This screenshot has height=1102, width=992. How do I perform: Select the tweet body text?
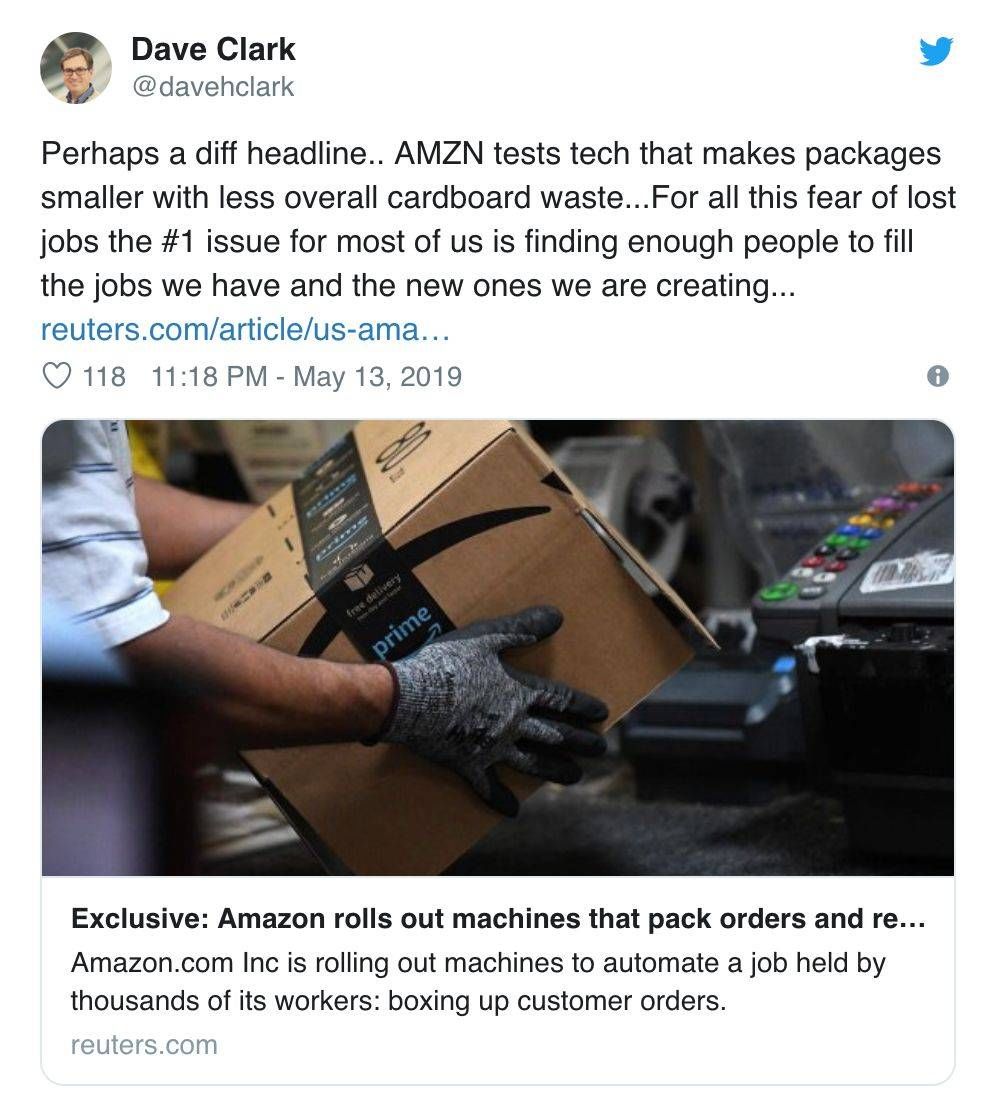point(498,219)
